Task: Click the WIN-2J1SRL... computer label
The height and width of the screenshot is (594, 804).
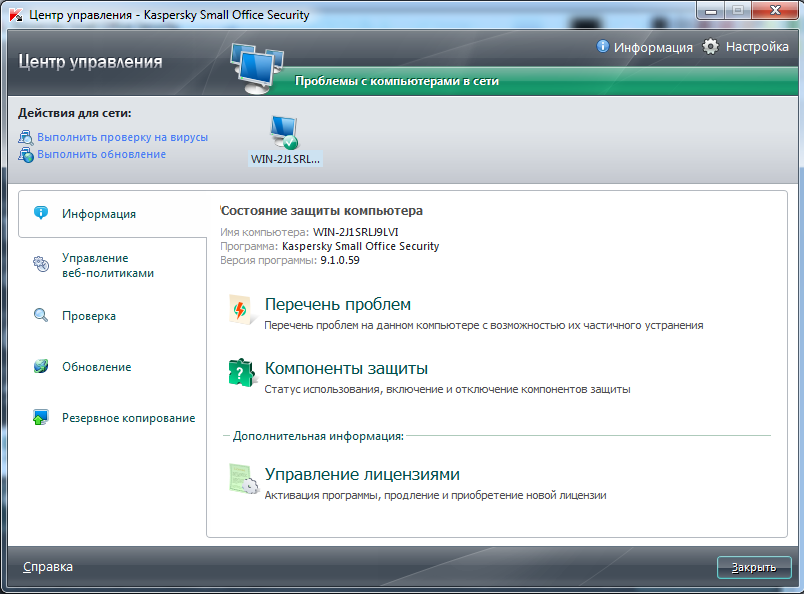Action: (x=285, y=159)
